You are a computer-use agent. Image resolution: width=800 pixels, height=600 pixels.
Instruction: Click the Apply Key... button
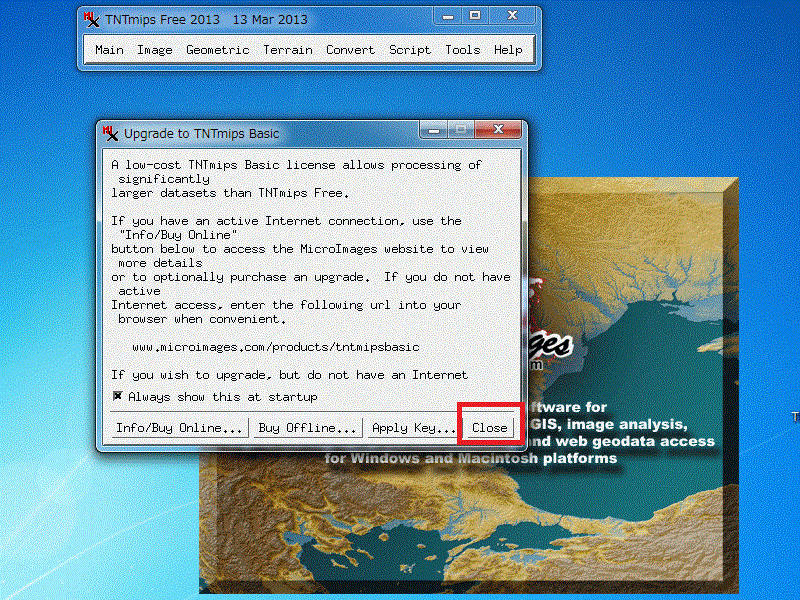pyautogui.click(x=412, y=428)
